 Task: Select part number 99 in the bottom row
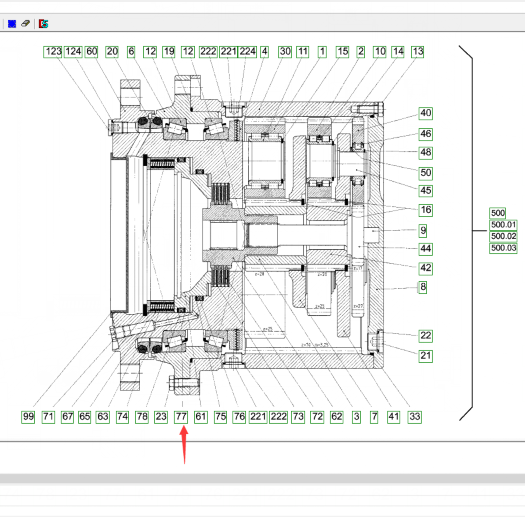click(x=28, y=417)
